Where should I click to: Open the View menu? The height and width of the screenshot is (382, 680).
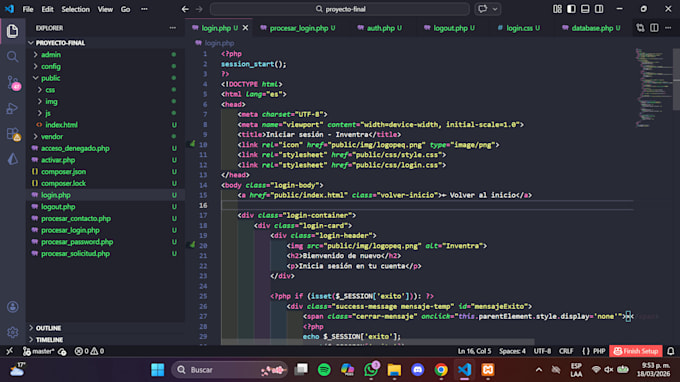[x=105, y=9]
